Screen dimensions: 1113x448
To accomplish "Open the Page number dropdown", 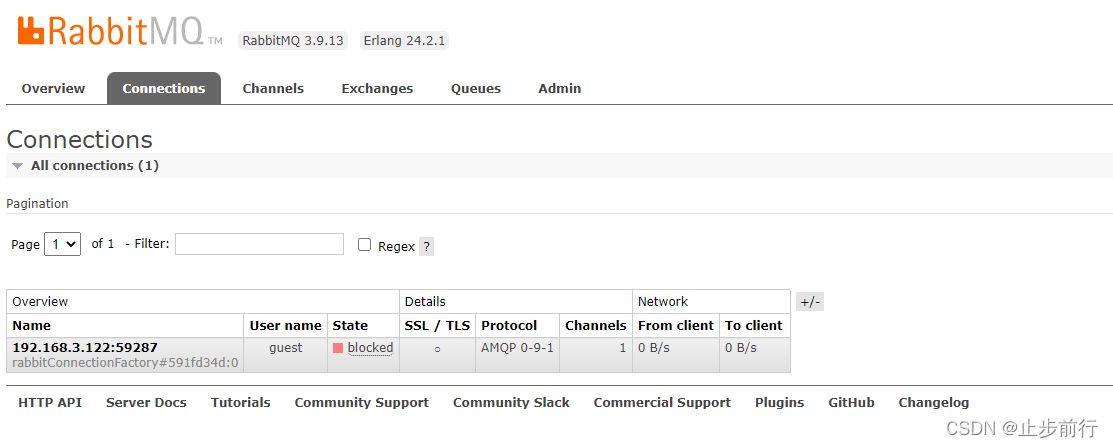I will click(x=62, y=244).
